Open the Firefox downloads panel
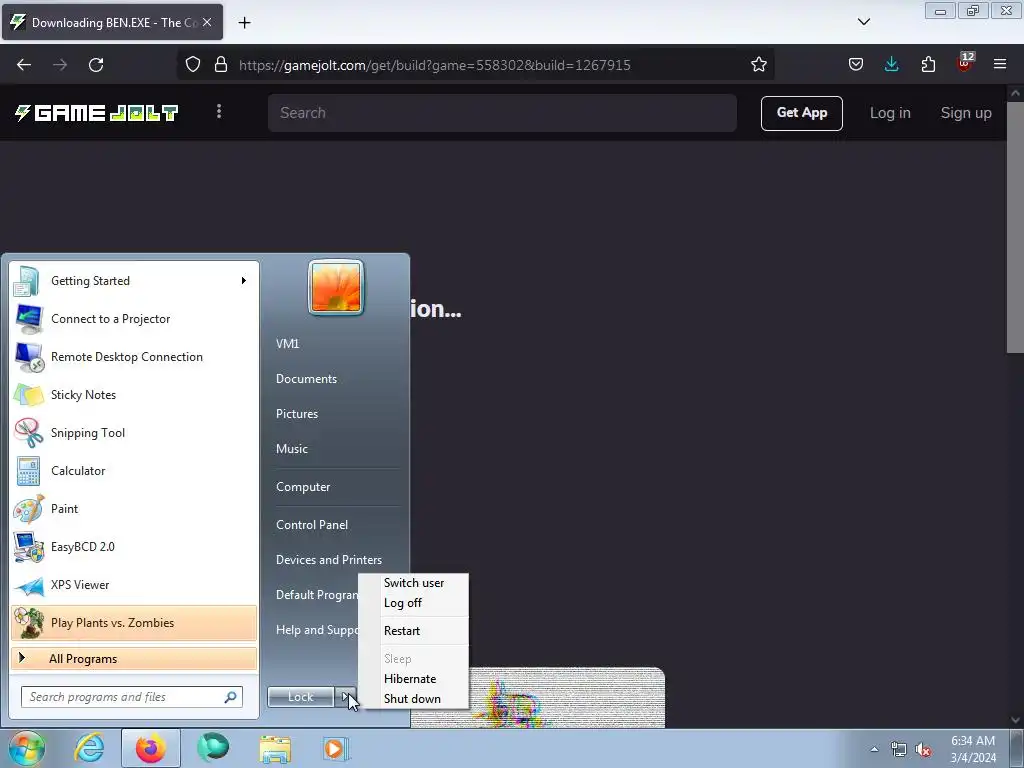 click(891, 65)
